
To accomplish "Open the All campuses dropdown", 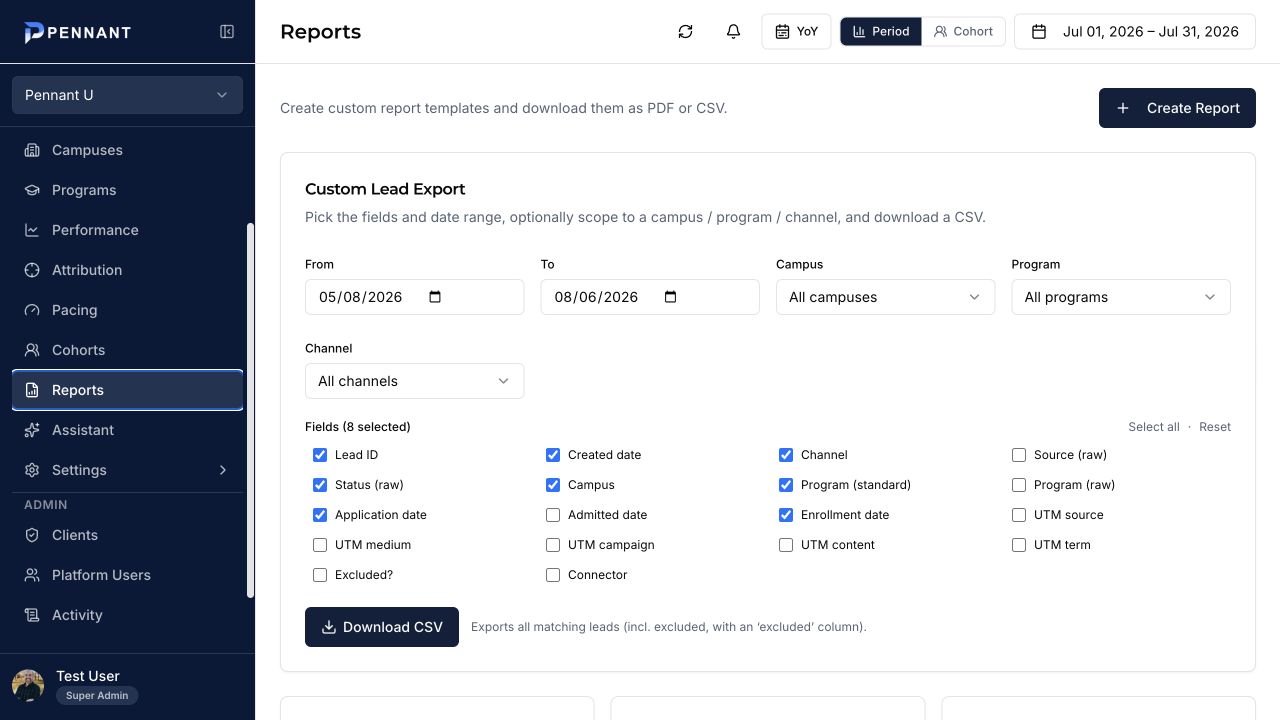I will coord(885,297).
